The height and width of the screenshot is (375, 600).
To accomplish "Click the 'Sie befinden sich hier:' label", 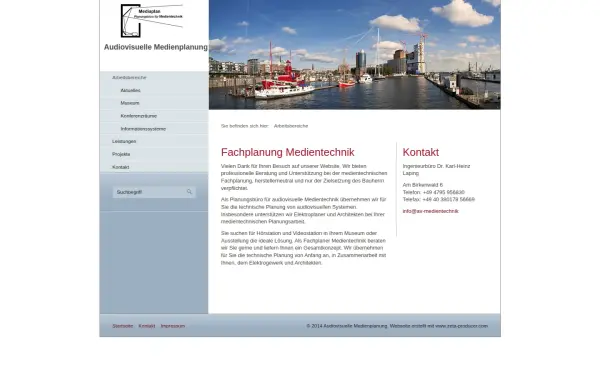I will tap(245, 126).
